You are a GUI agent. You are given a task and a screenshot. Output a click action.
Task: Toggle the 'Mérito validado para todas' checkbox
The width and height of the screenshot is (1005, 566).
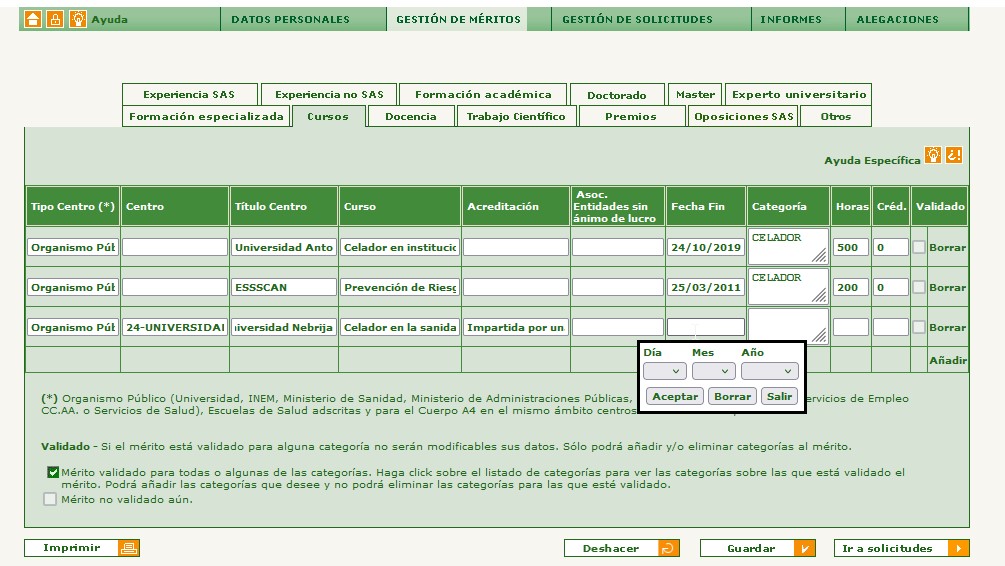pos(53,472)
